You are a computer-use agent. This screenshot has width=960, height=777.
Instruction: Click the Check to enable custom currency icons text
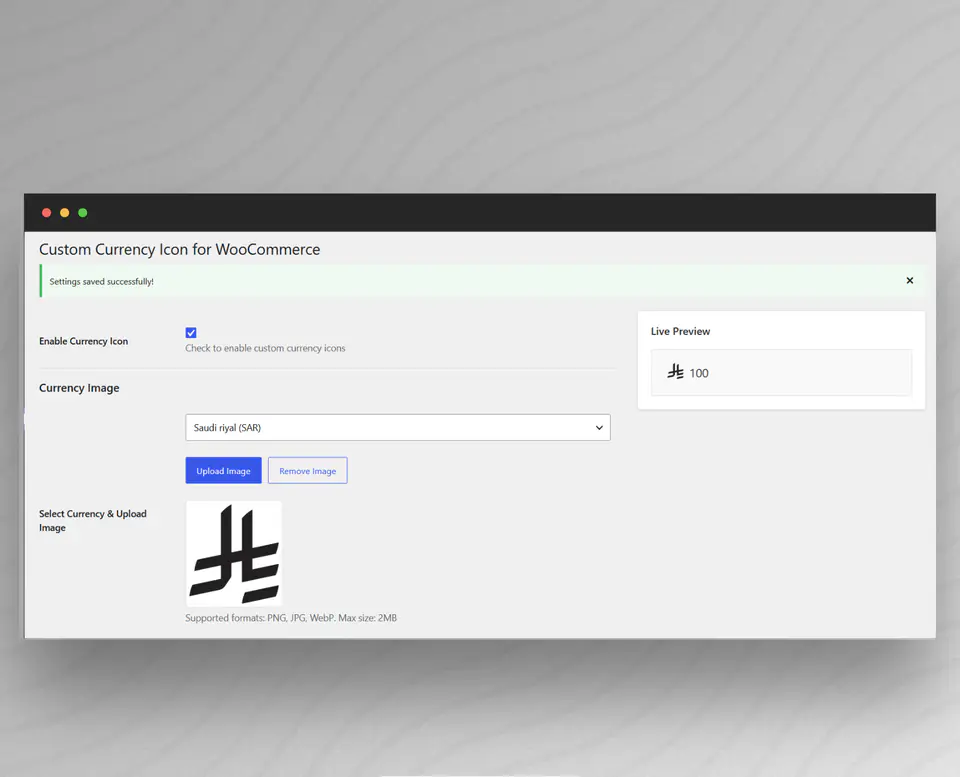pos(265,348)
